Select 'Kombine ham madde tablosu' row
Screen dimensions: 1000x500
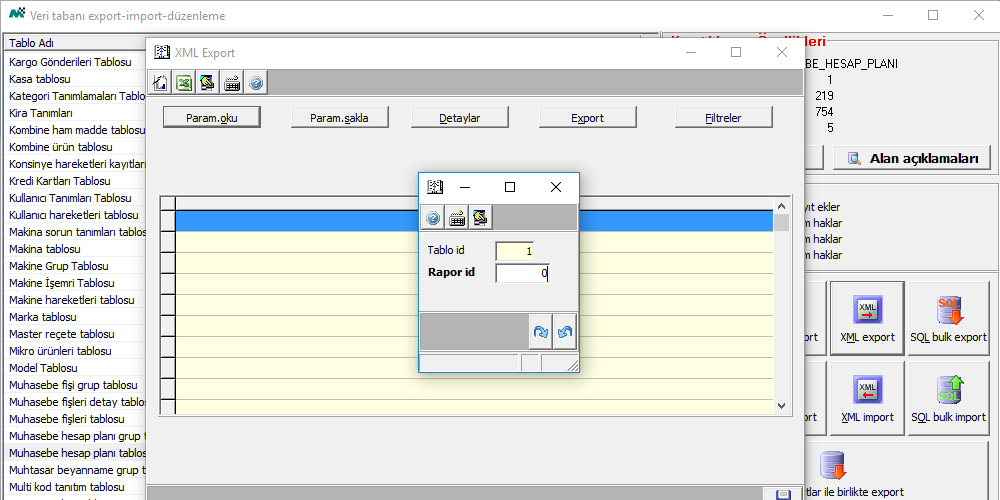coord(75,130)
